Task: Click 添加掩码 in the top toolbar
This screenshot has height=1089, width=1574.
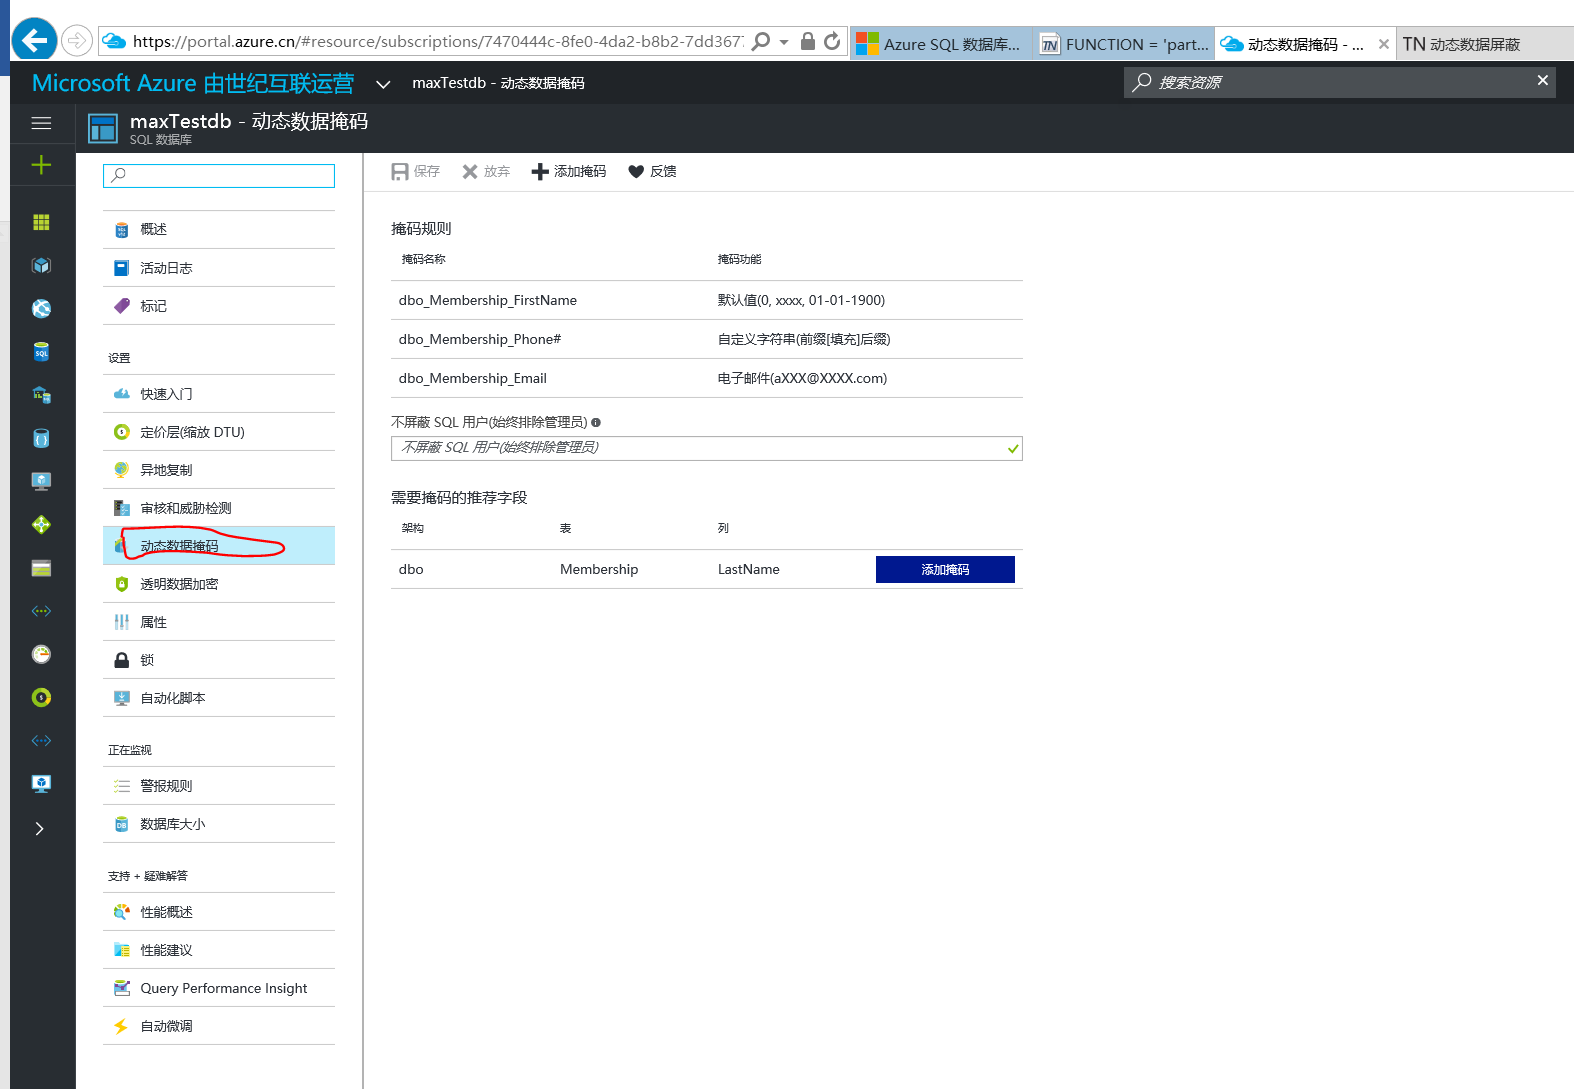Action: pyautogui.click(x=568, y=172)
